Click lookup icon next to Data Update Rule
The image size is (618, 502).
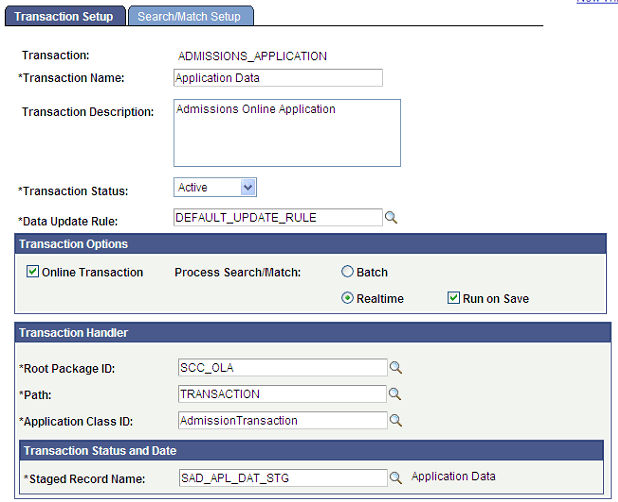pos(392,217)
